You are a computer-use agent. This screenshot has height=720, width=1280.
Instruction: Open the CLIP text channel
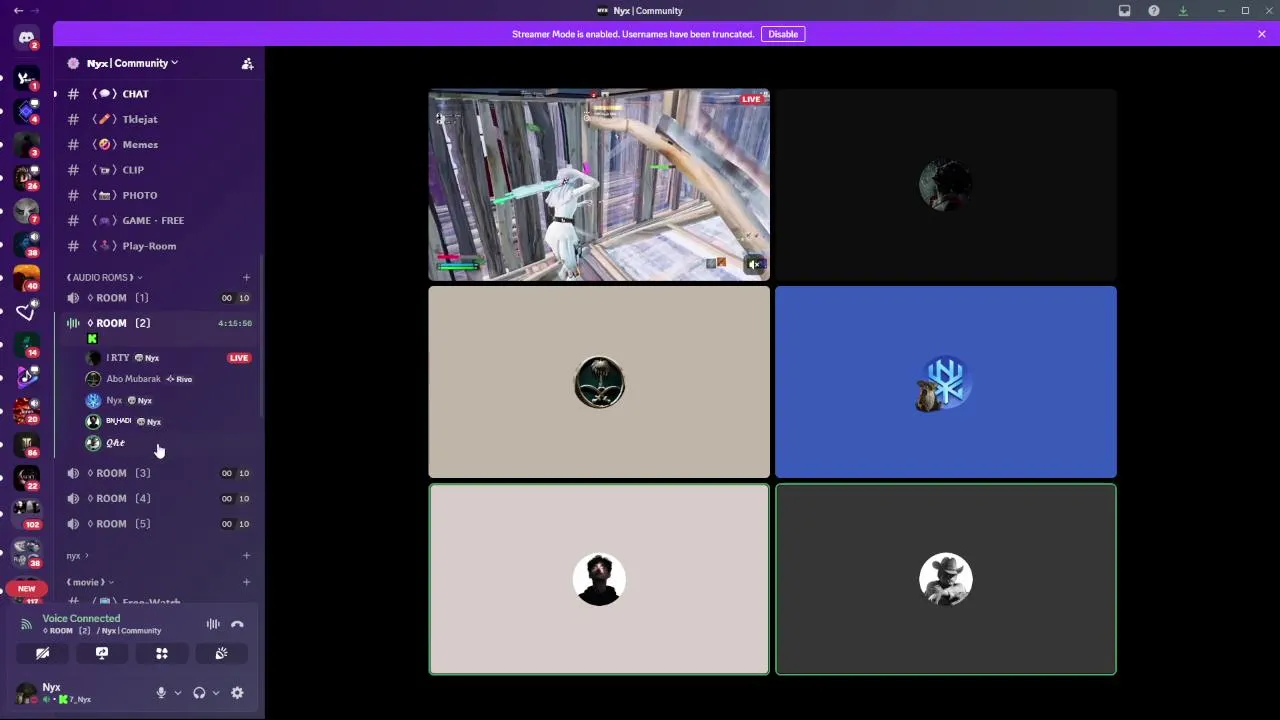coord(159,170)
